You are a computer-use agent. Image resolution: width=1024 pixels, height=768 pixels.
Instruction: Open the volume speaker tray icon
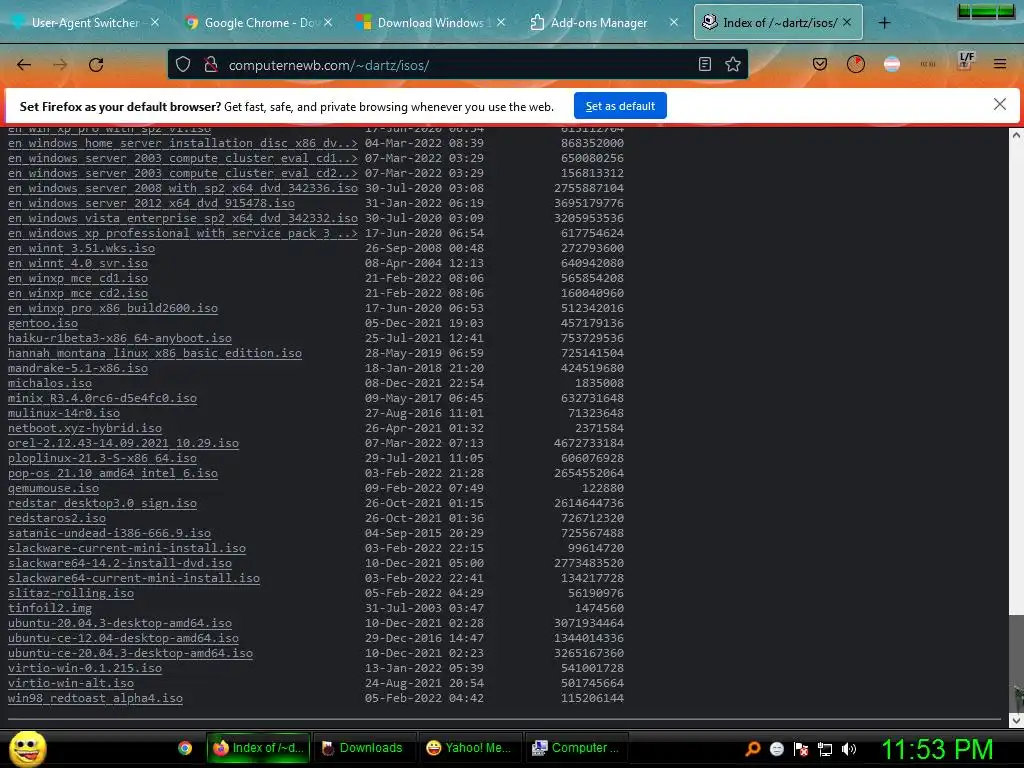pos(848,749)
